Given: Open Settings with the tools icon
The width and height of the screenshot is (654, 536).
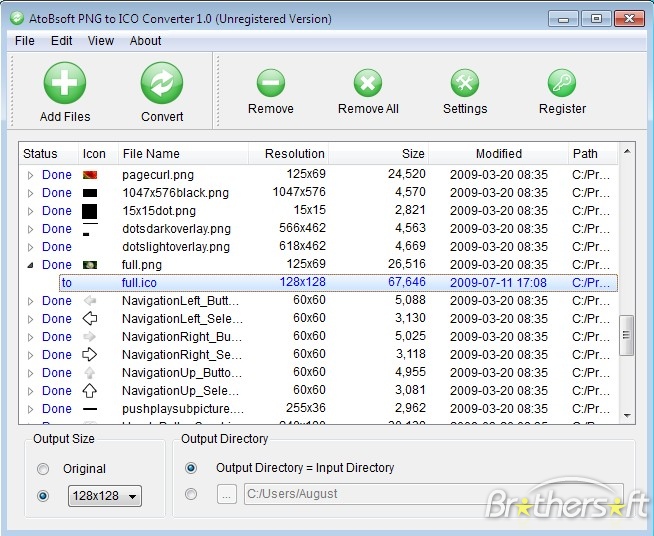Looking at the screenshot, I should click(465, 83).
